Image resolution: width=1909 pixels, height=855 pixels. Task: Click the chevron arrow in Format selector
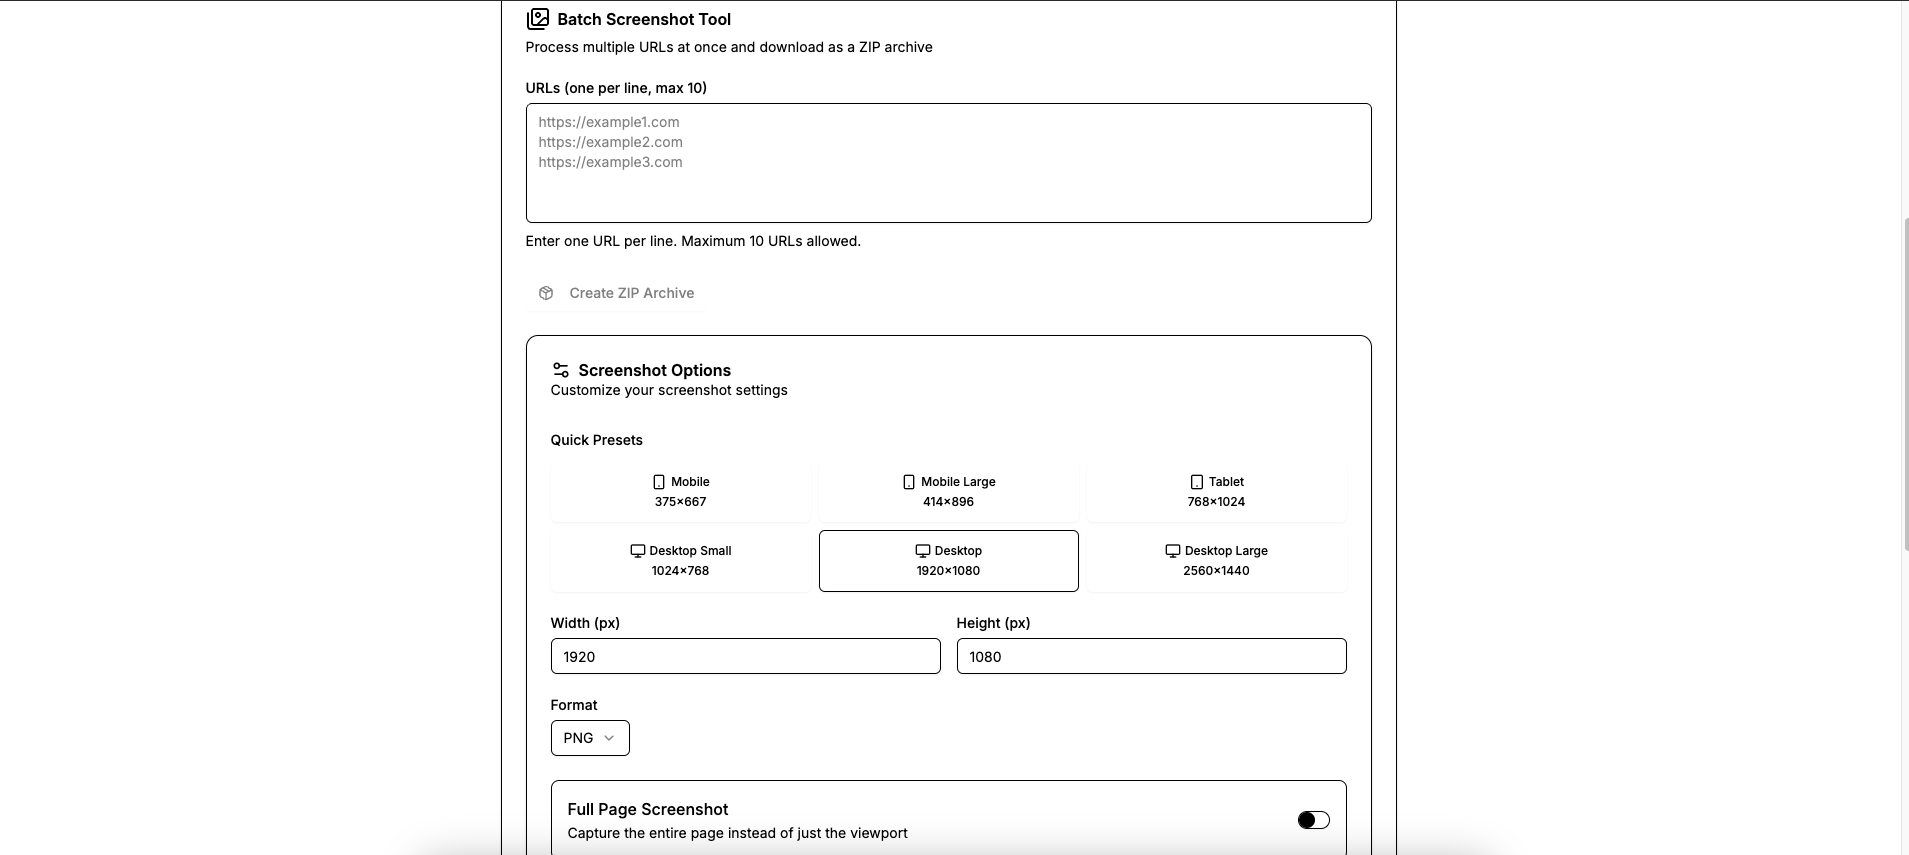pos(609,738)
